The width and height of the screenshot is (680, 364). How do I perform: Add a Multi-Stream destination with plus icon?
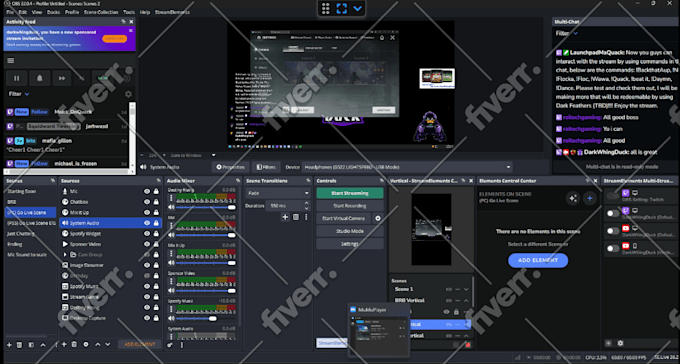(x=608, y=343)
